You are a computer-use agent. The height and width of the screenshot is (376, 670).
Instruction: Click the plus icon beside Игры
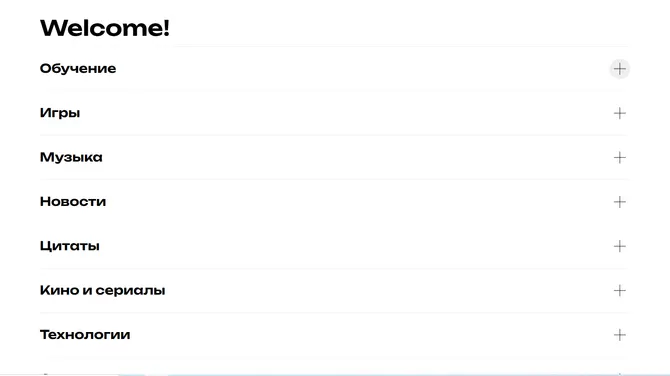[x=620, y=113]
